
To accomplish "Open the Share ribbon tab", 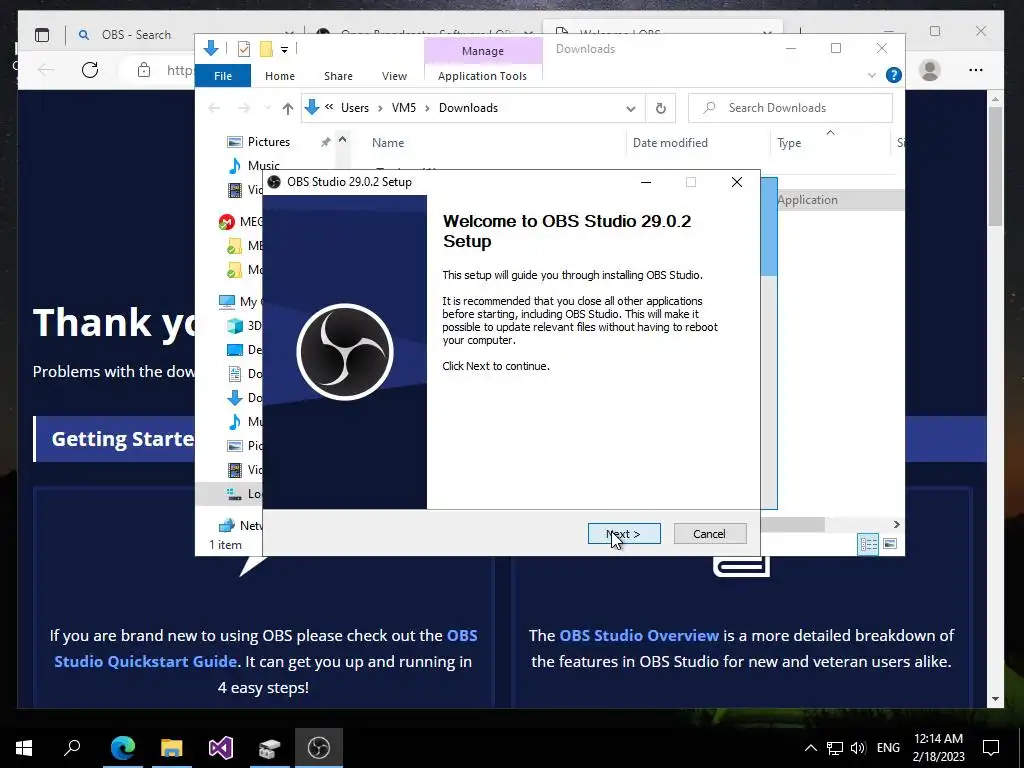I will point(338,76).
